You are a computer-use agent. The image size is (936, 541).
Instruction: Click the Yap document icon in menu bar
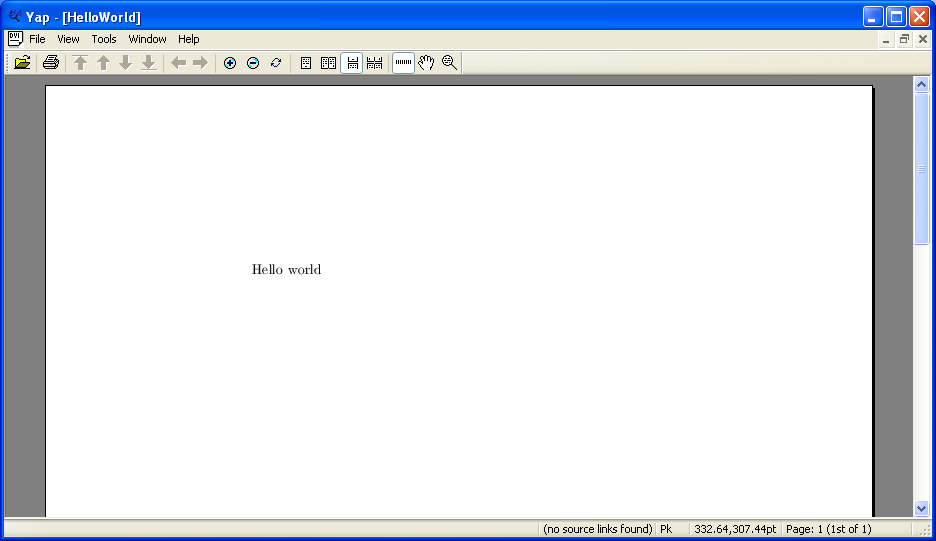(15, 39)
